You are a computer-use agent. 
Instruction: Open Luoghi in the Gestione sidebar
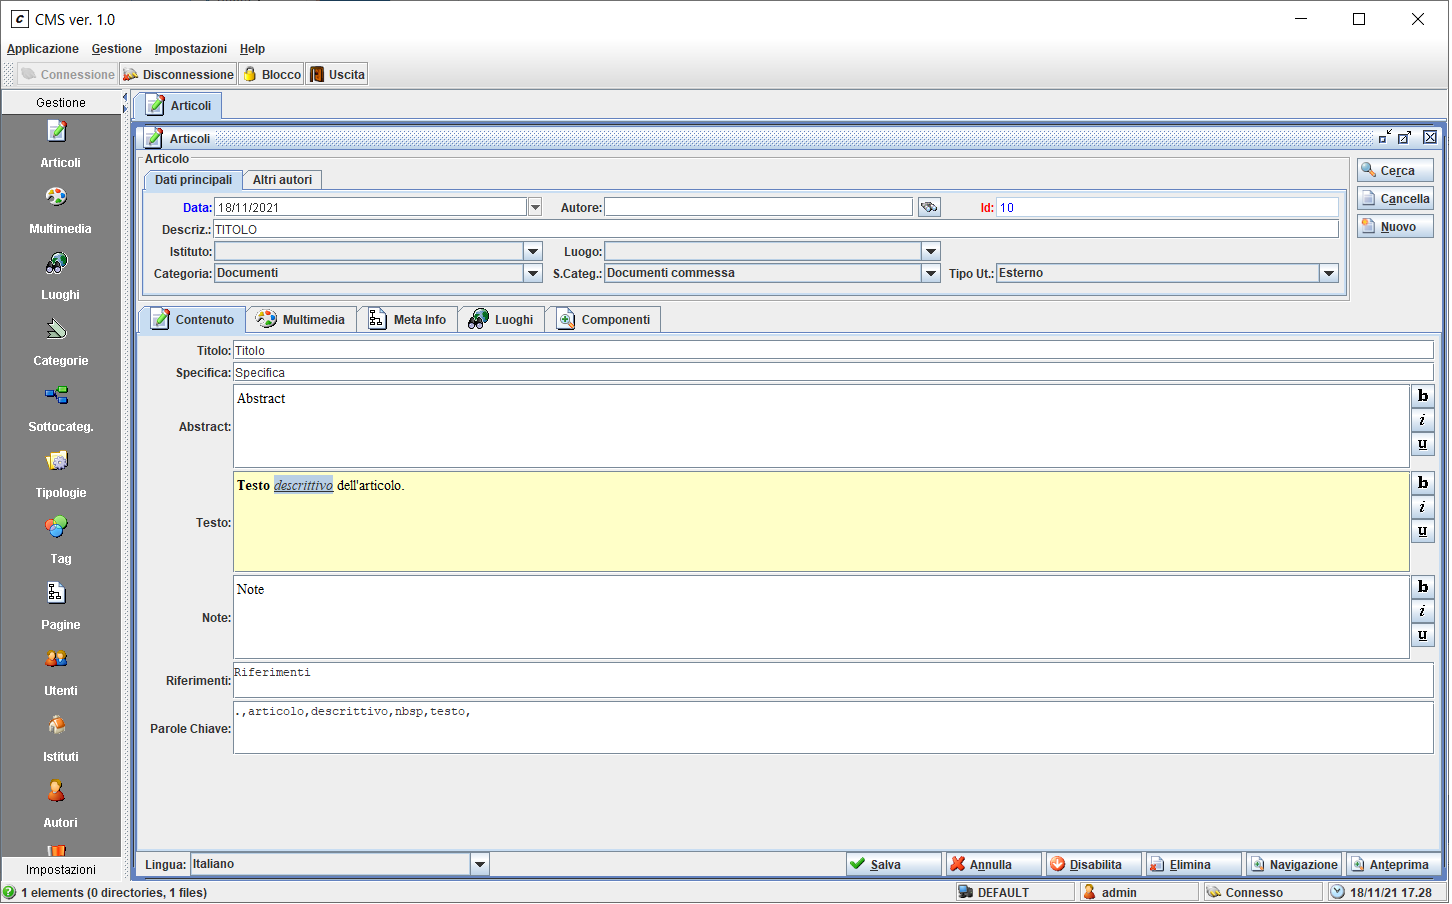coord(60,277)
